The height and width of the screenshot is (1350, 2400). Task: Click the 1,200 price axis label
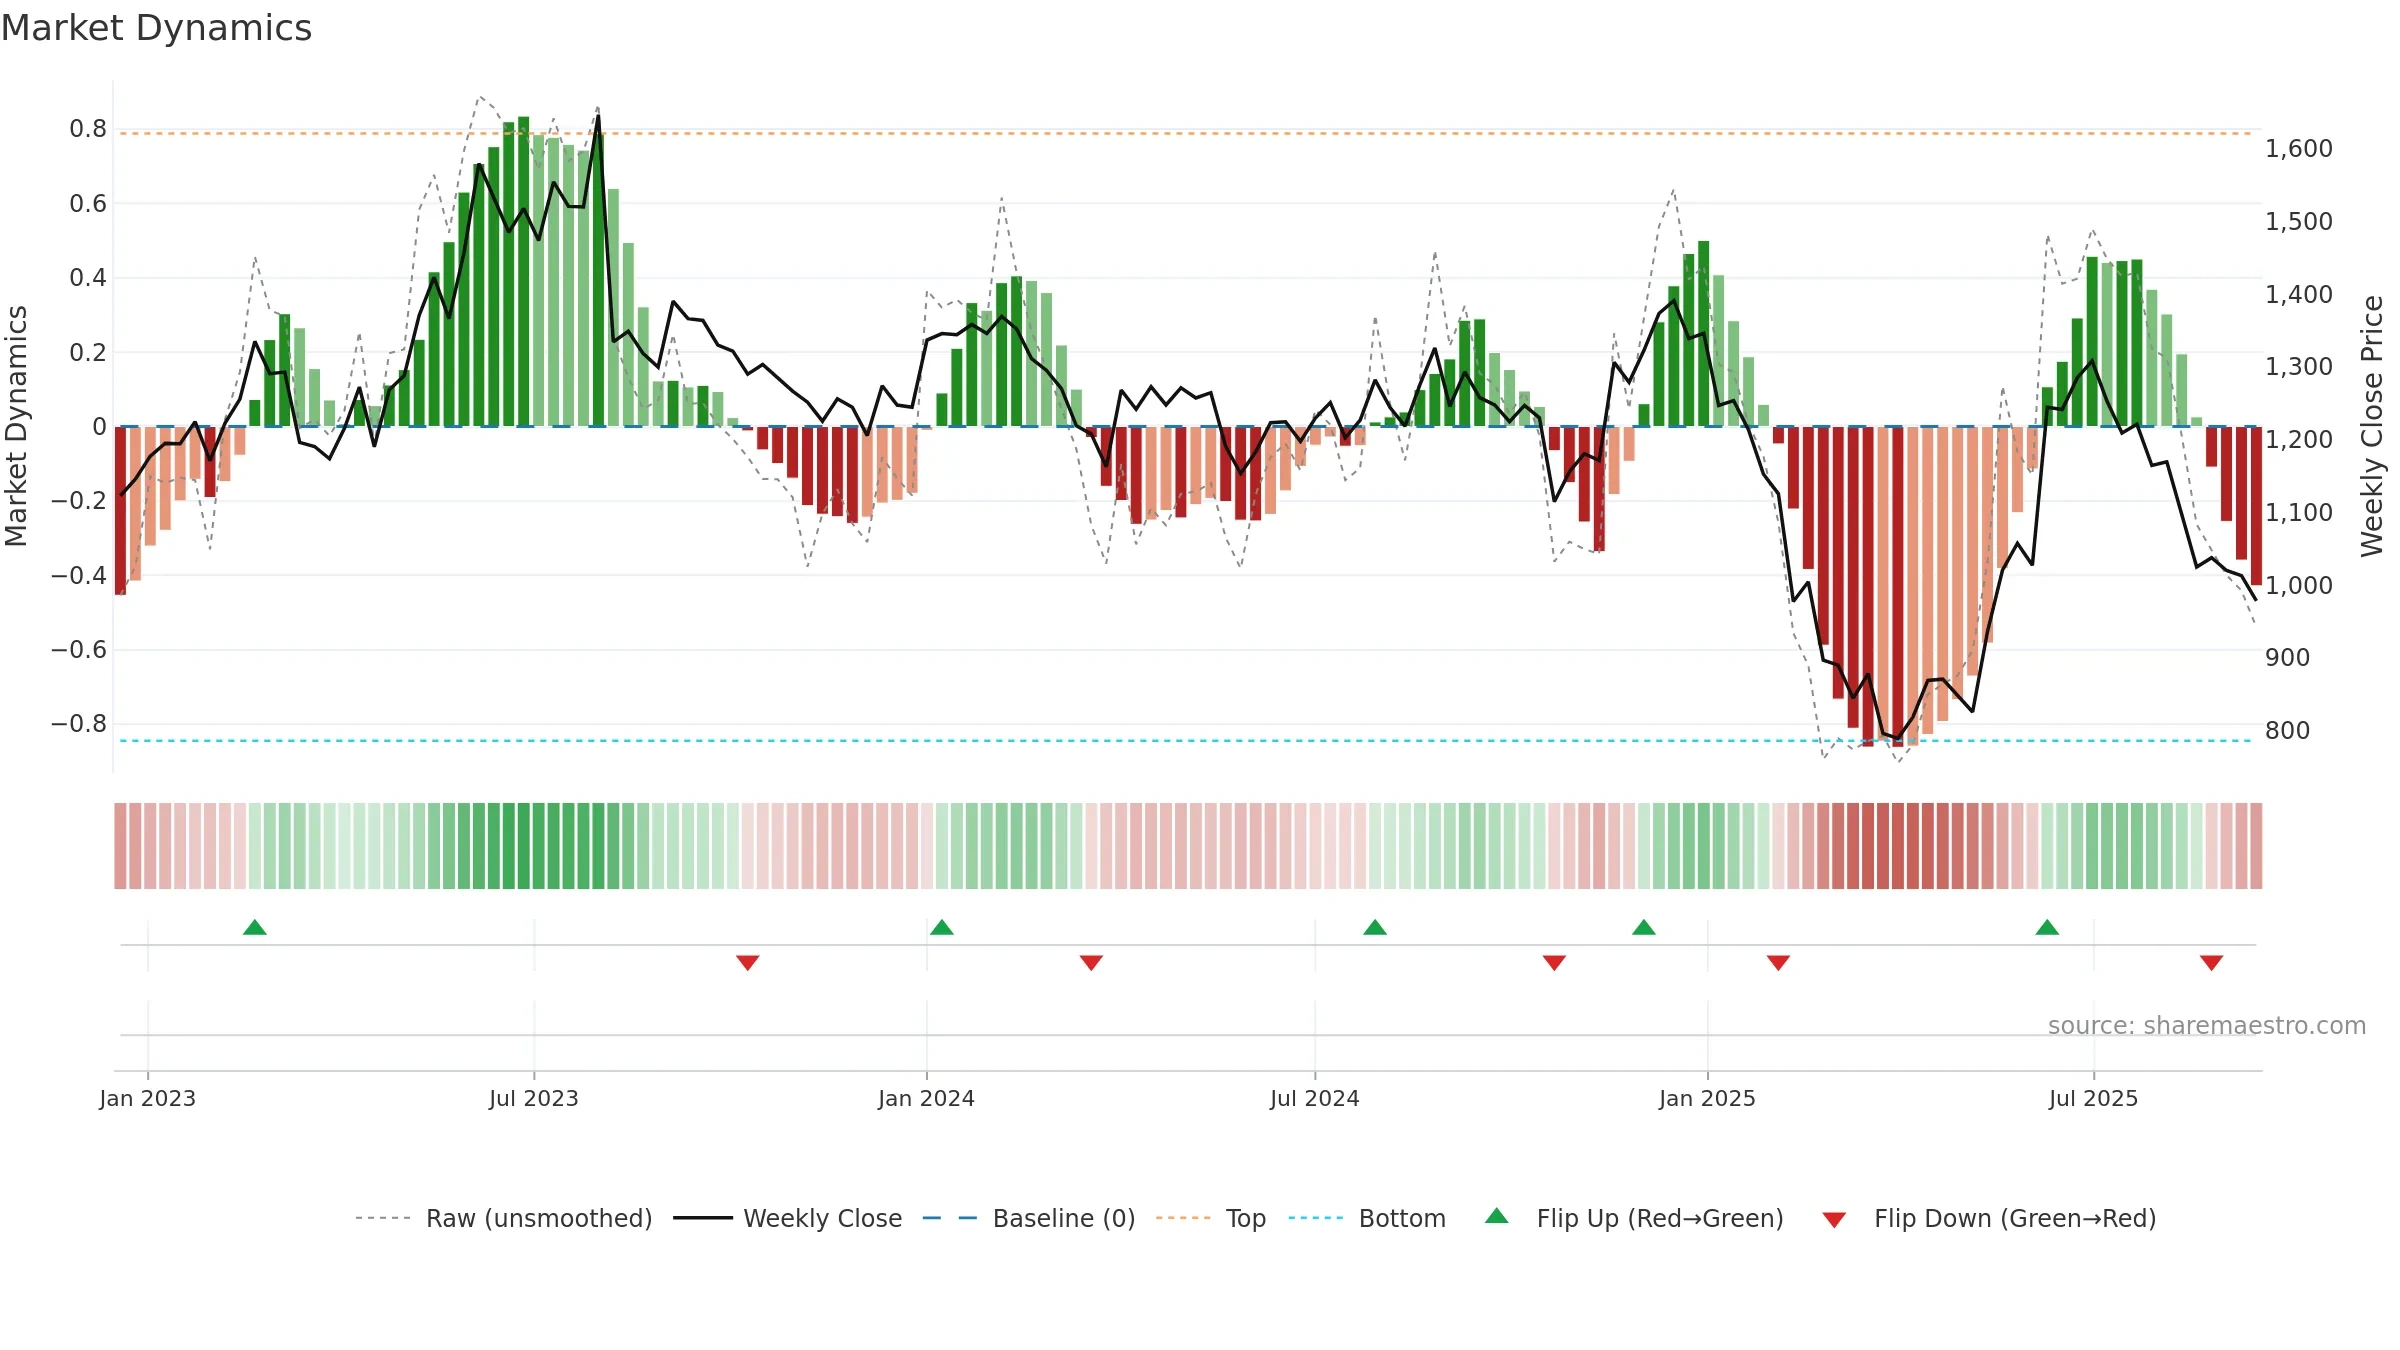click(2299, 439)
